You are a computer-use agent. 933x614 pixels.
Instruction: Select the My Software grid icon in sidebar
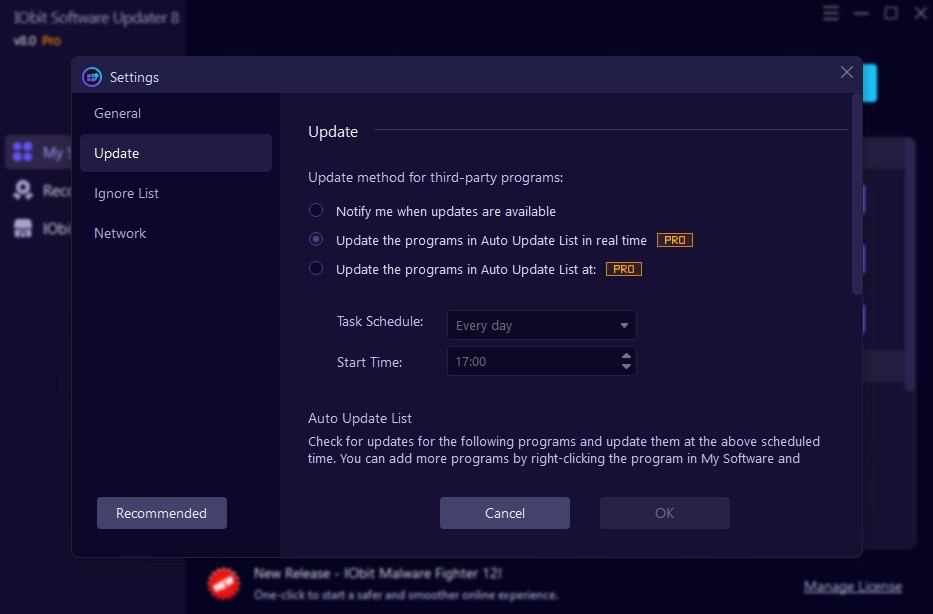coord(22,152)
